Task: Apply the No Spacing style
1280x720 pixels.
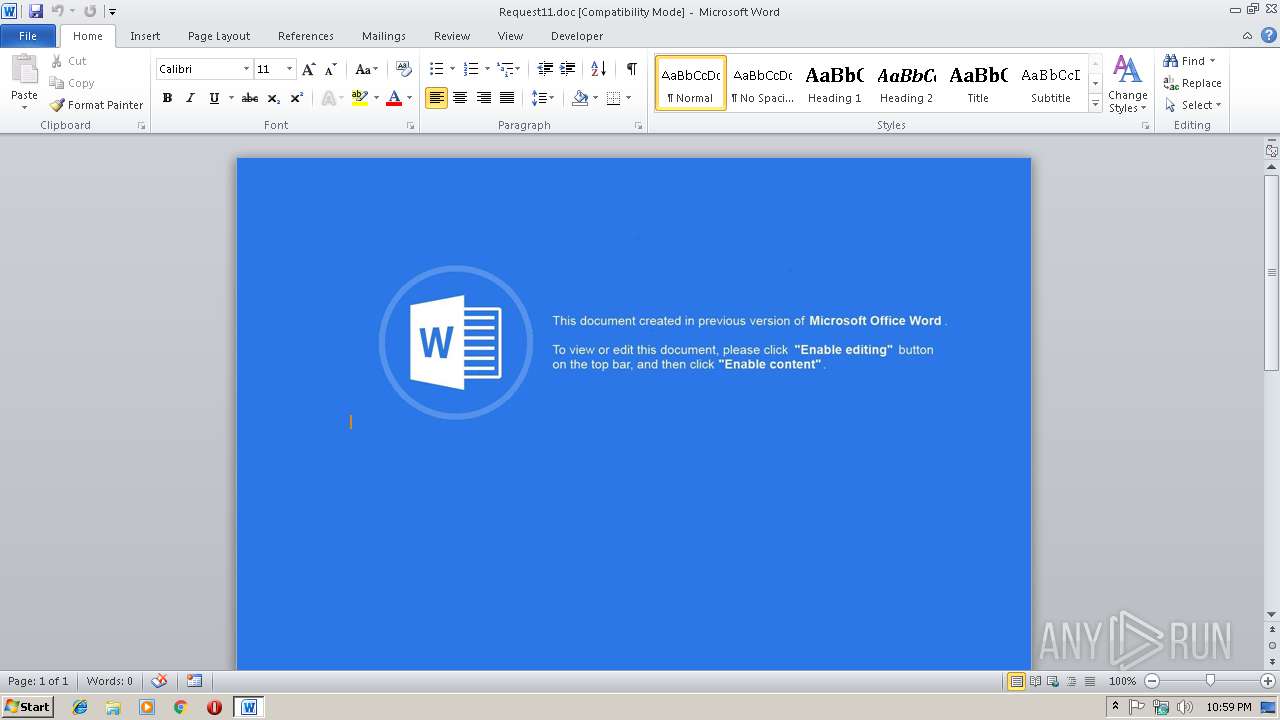Action: tap(762, 83)
